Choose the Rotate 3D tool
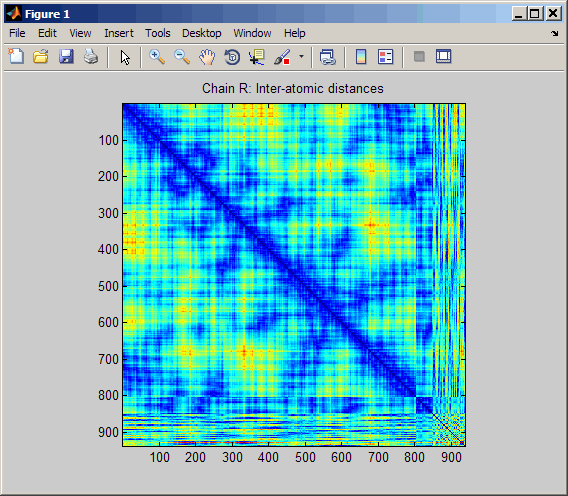This screenshot has width=568, height=496. tap(232, 57)
